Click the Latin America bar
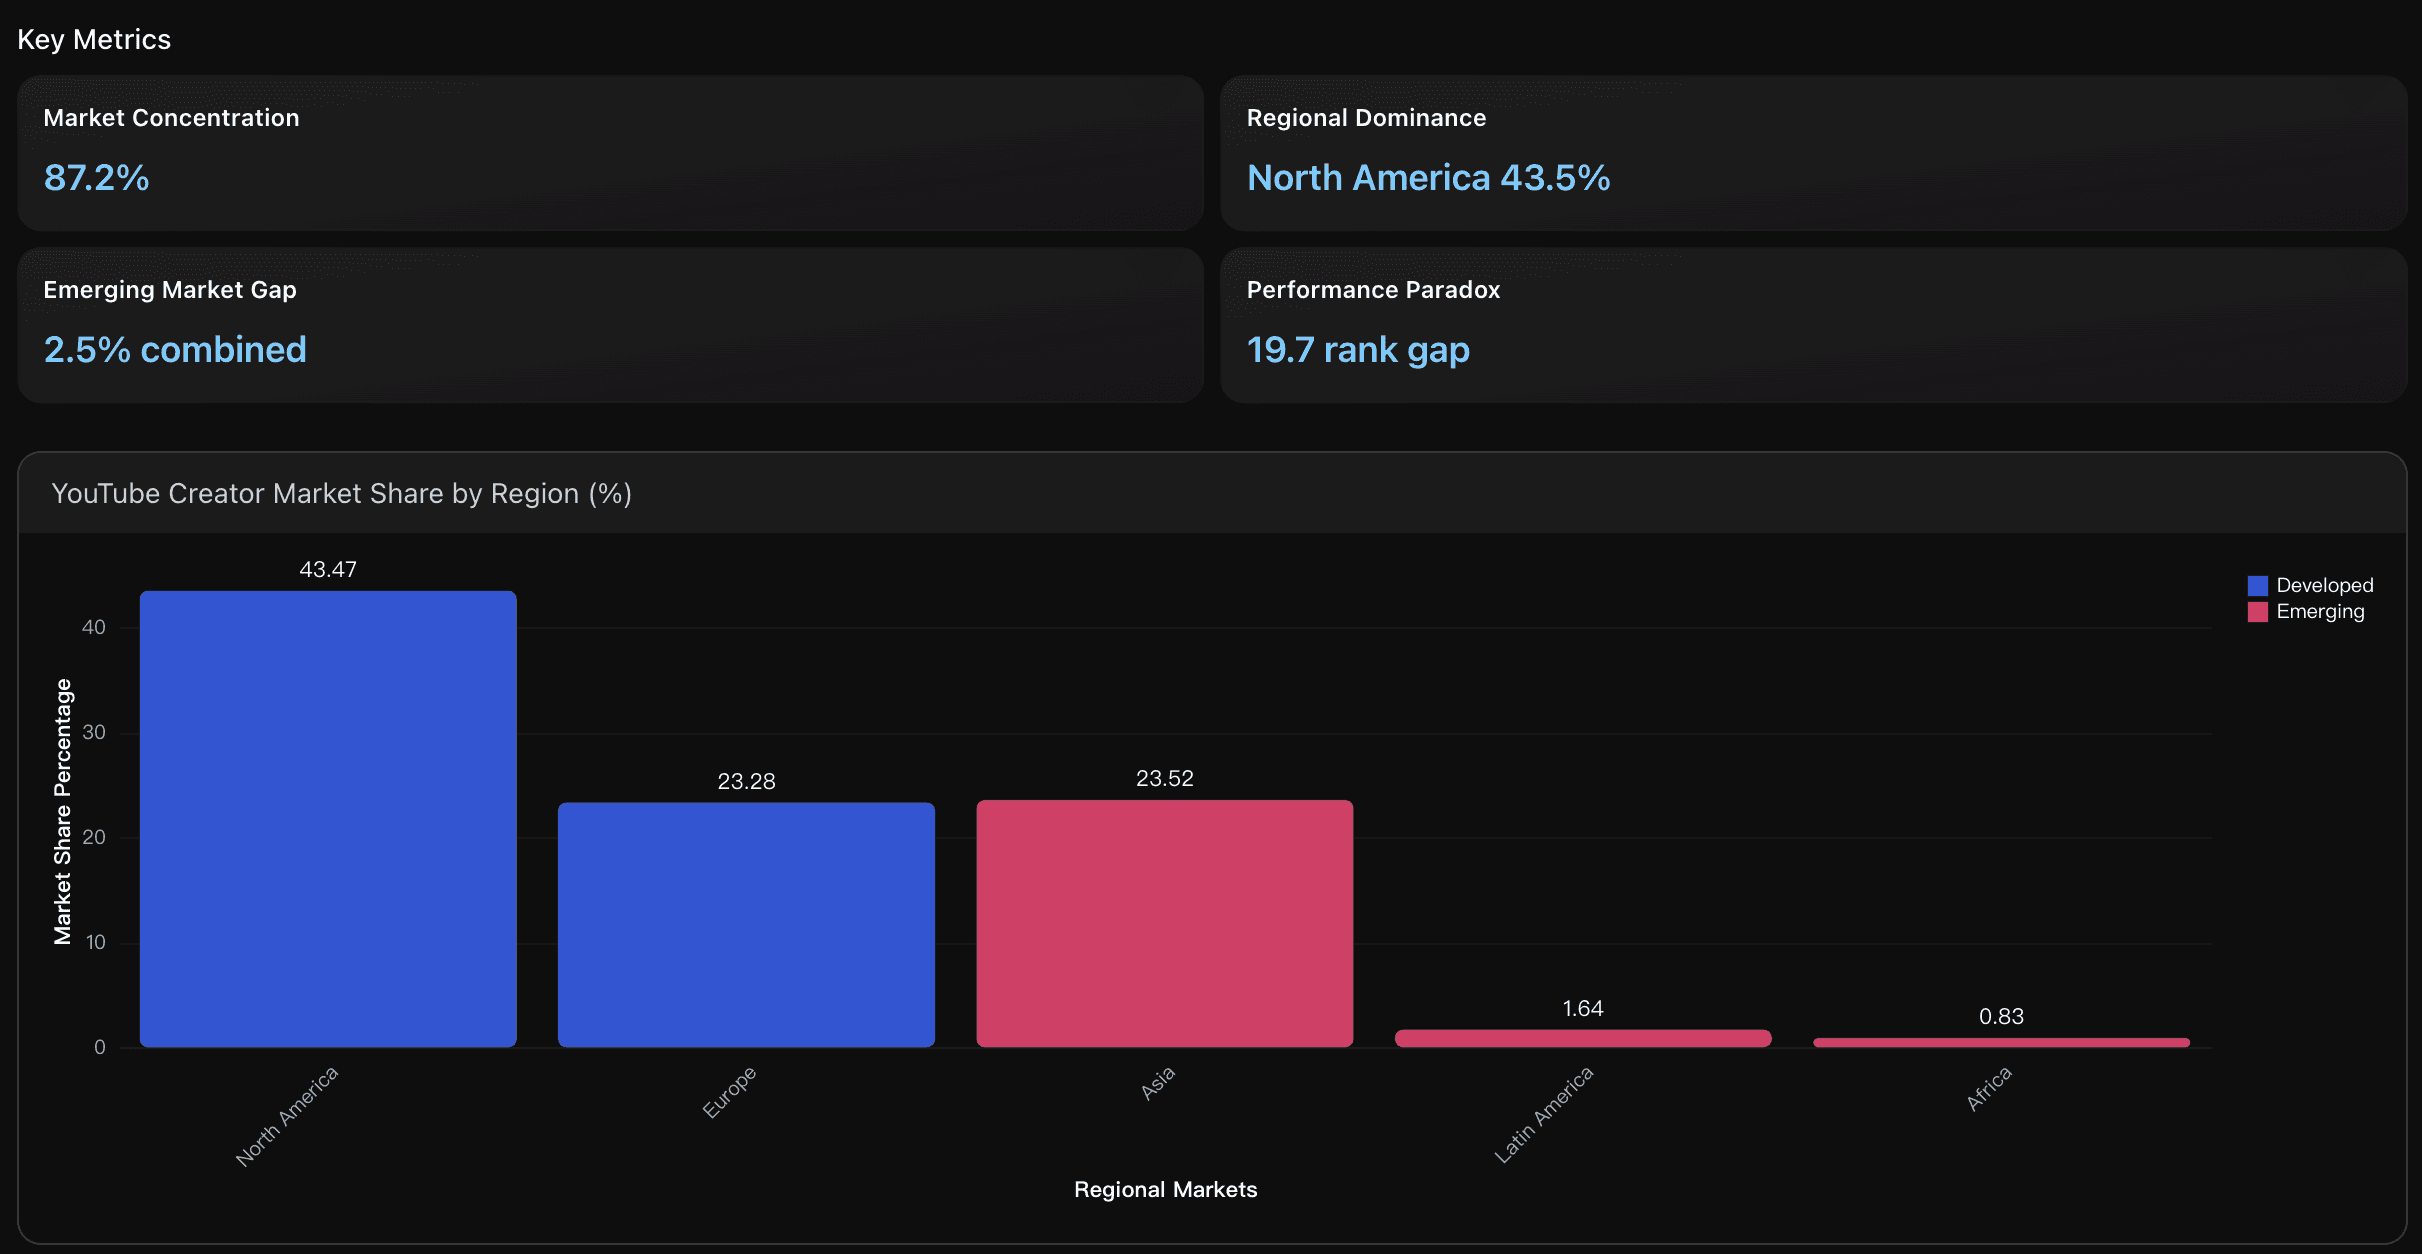The width and height of the screenshot is (2422, 1254). click(1582, 1038)
